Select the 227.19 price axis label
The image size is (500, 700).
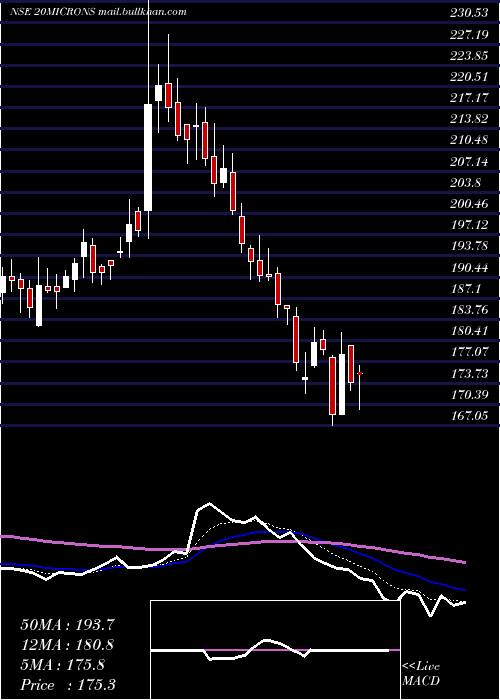point(469,34)
